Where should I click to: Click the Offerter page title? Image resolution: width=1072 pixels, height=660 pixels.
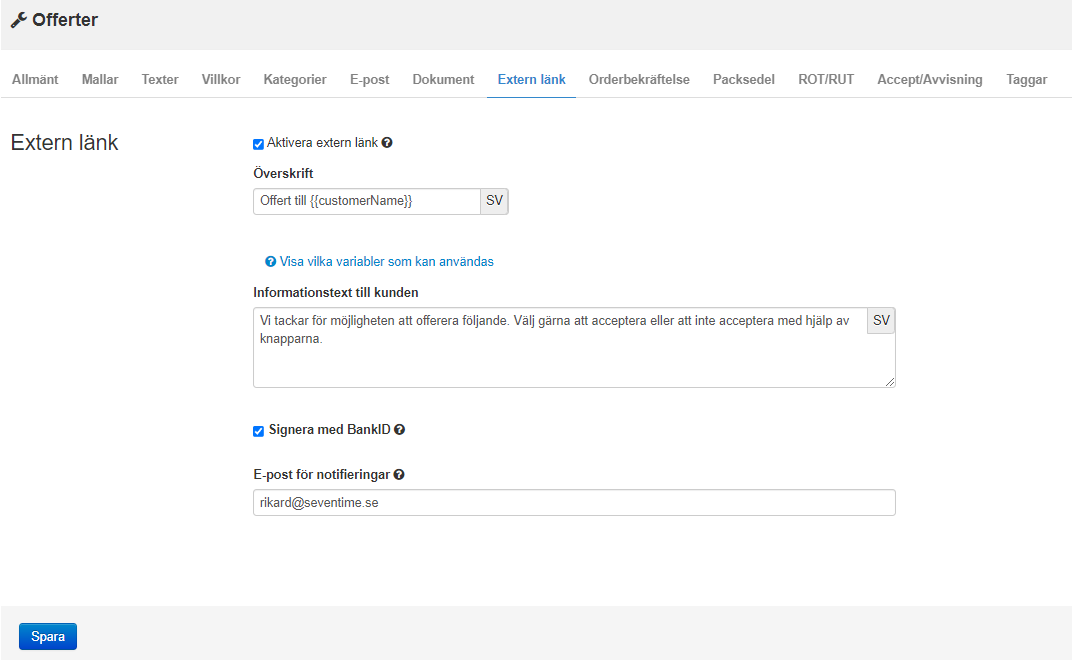[65, 21]
